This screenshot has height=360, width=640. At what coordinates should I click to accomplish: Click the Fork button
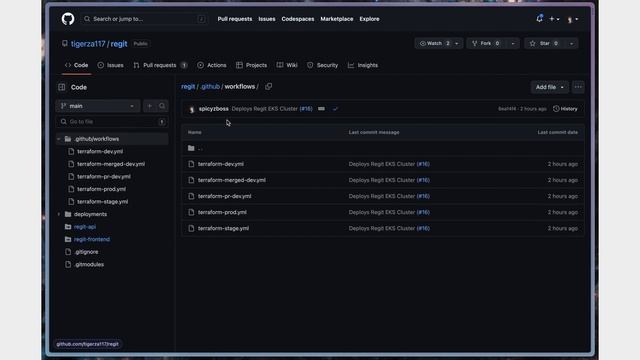pyautogui.click(x=486, y=43)
